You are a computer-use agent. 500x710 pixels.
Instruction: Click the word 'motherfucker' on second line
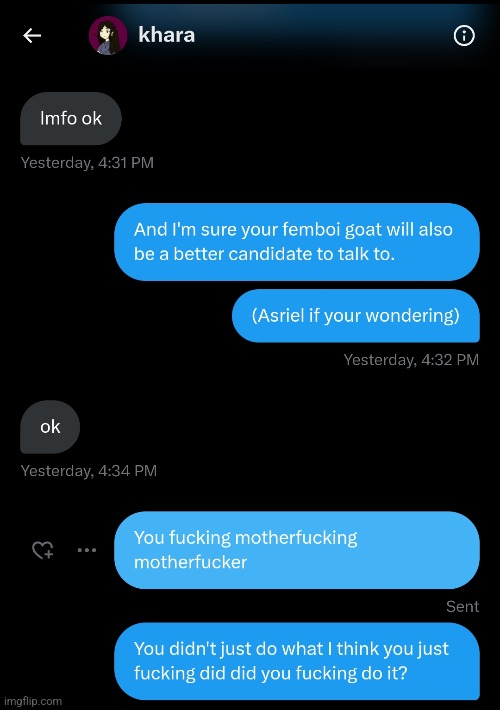[x=190, y=562]
